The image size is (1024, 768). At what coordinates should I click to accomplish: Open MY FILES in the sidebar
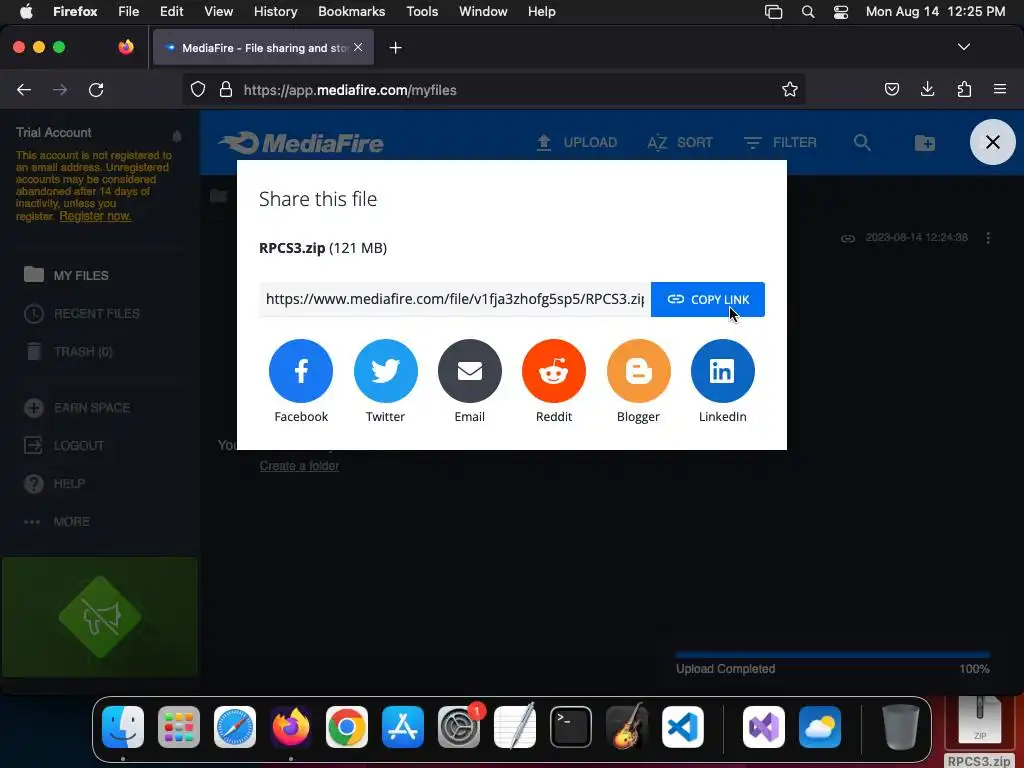point(66,275)
